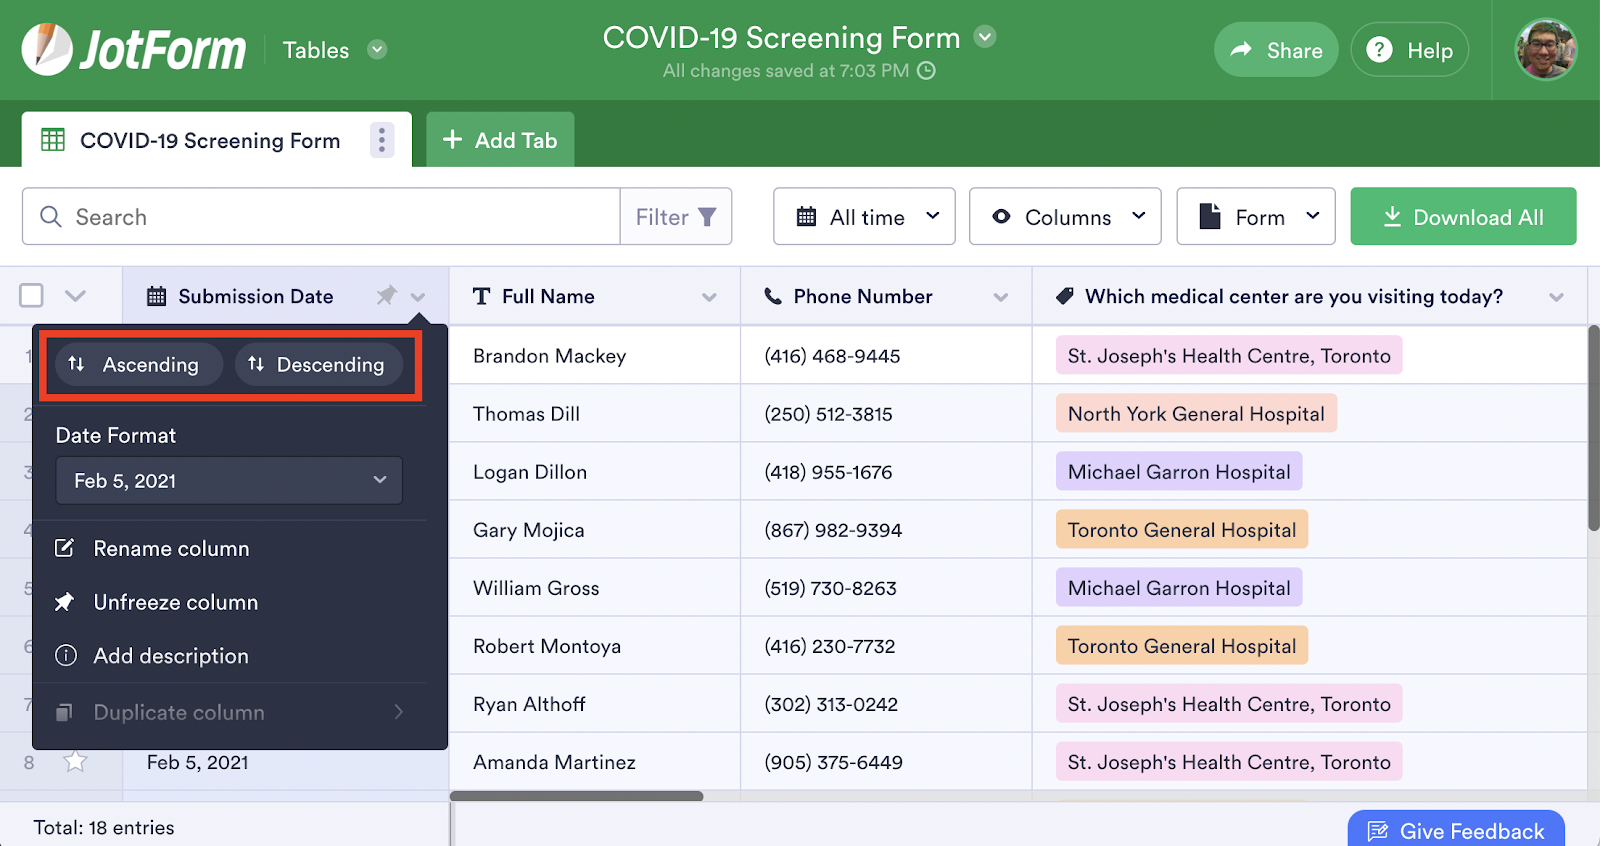Click the Help question mark icon
The width and height of the screenshot is (1600, 846).
[x=1379, y=50]
